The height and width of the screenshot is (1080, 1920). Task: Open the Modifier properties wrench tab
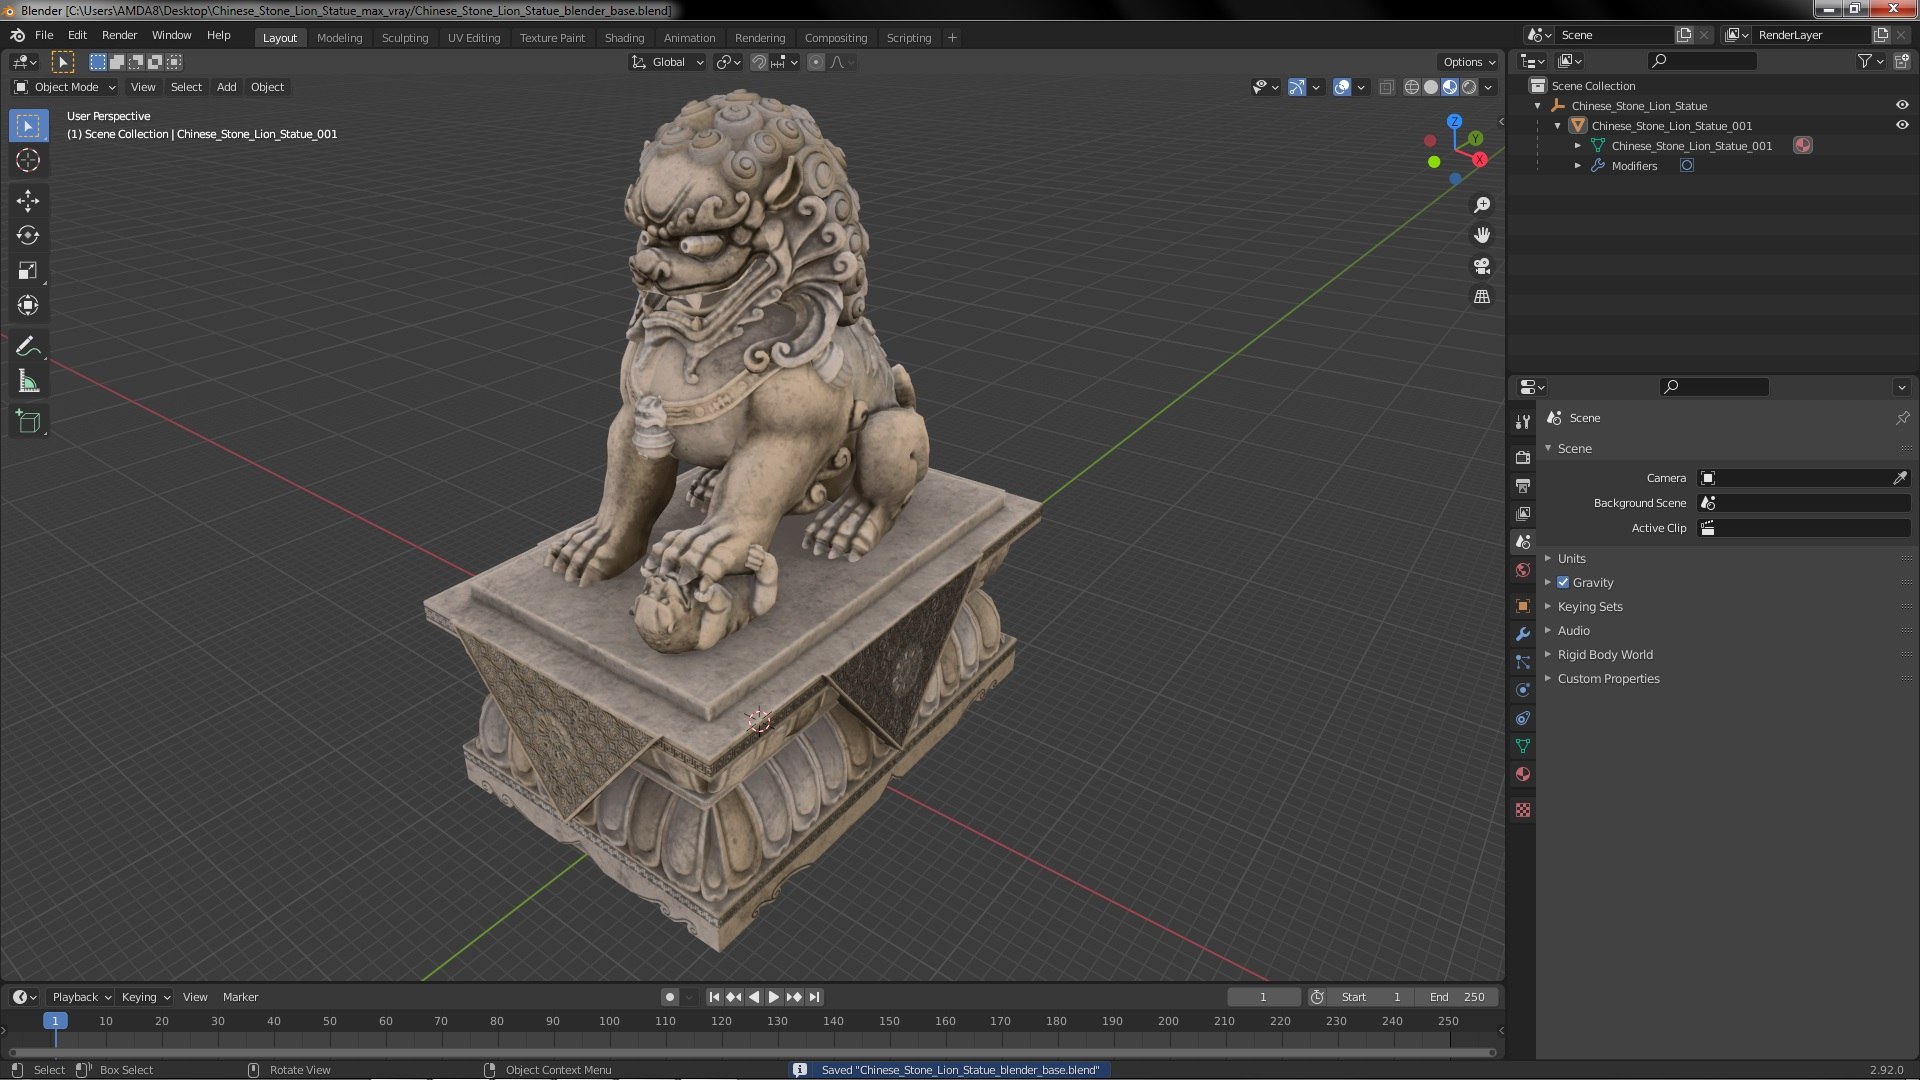pyautogui.click(x=1523, y=634)
